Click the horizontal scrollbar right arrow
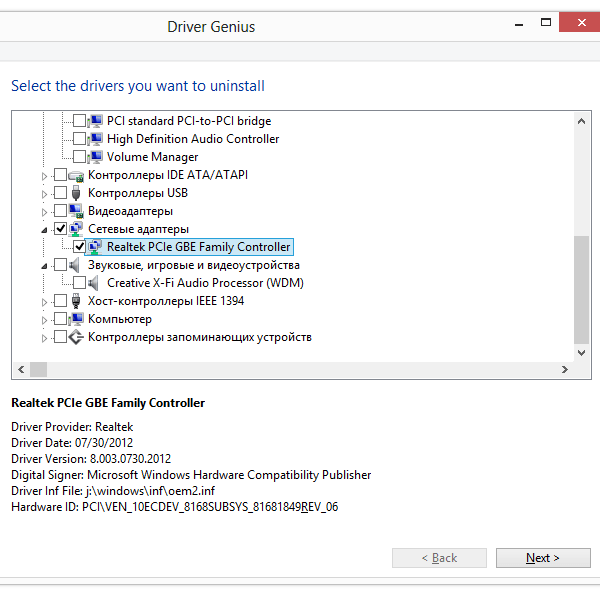This screenshot has height=595, width=600. tap(564, 370)
